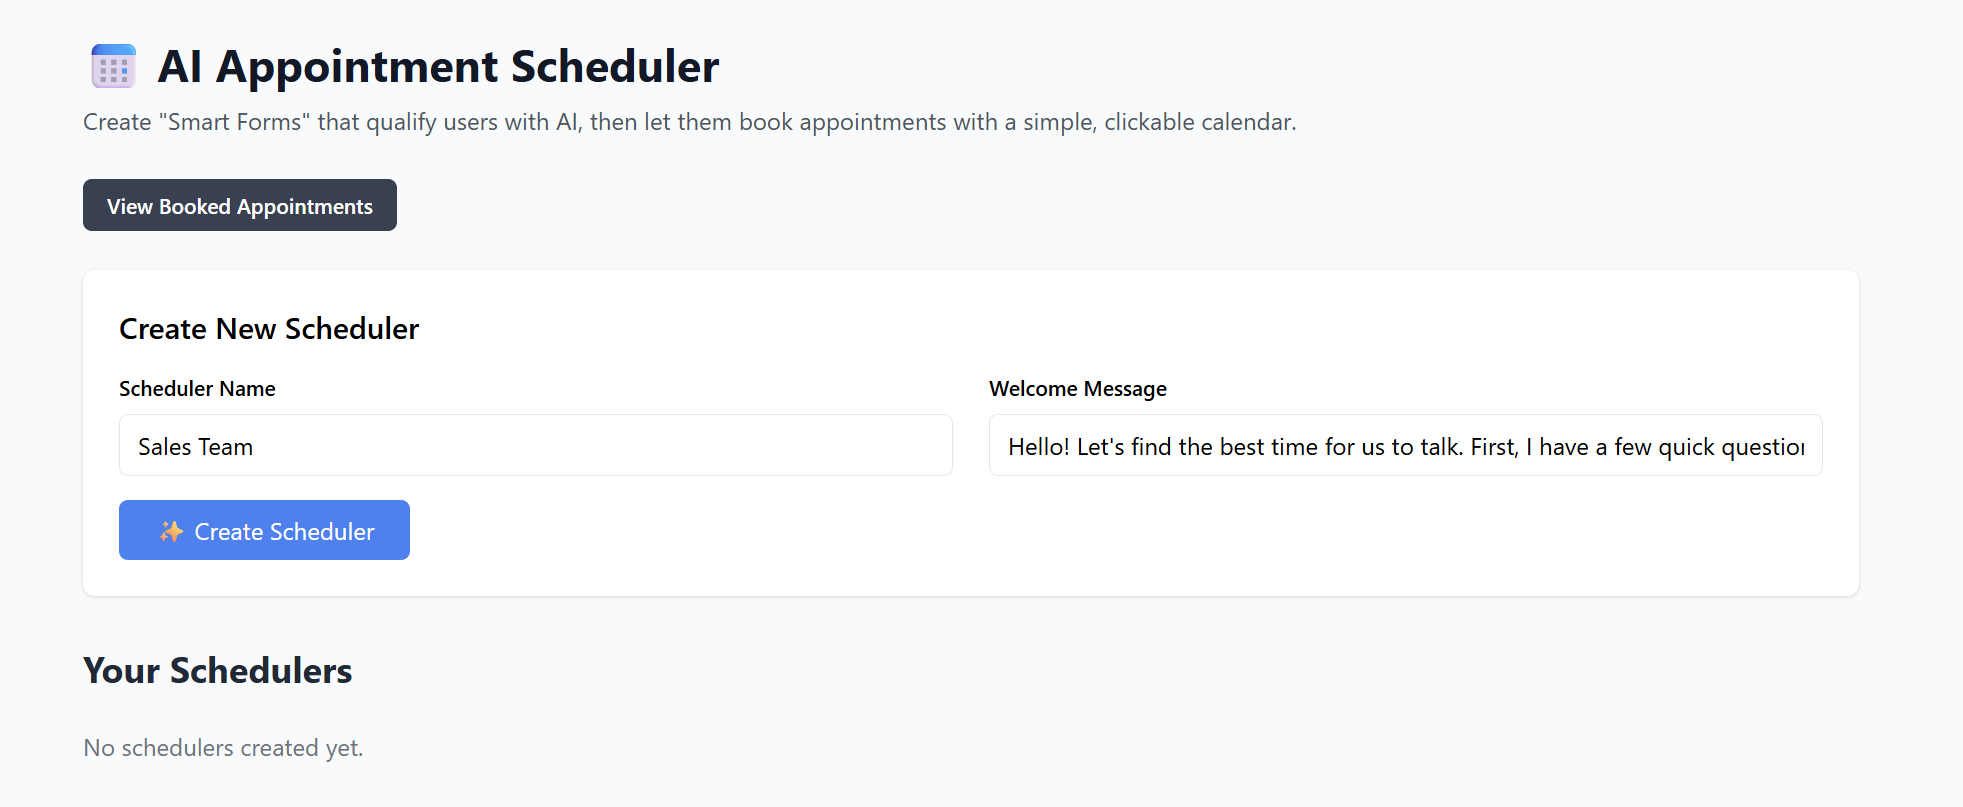Focus the Scheduler Name input field
The width and height of the screenshot is (1963, 807).
coord(535,446)
